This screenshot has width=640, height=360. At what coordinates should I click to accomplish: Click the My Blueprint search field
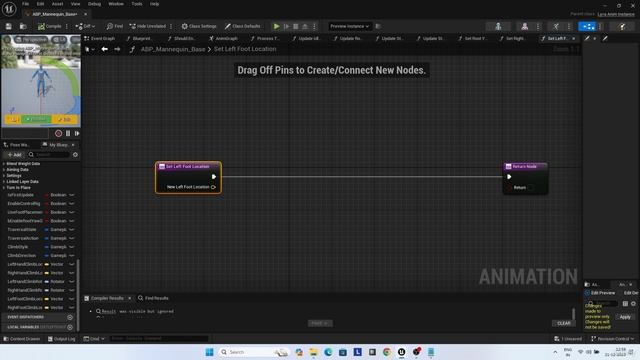(x=49, y=155)
